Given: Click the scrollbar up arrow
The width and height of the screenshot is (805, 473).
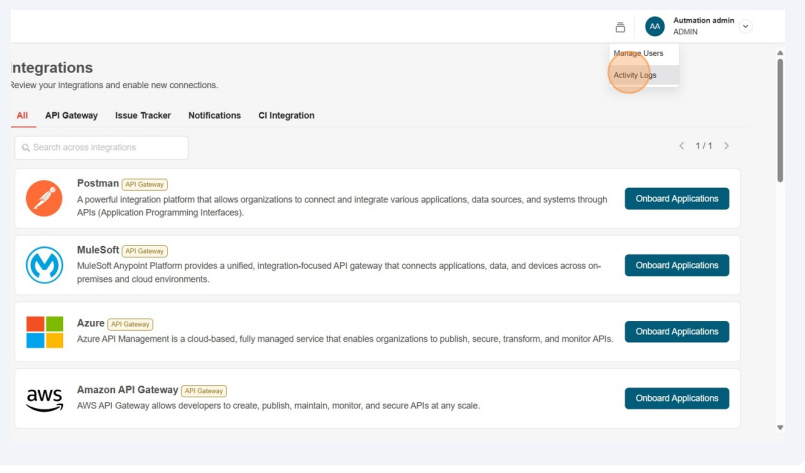Looking at the screenshot, I should [780, 53].
